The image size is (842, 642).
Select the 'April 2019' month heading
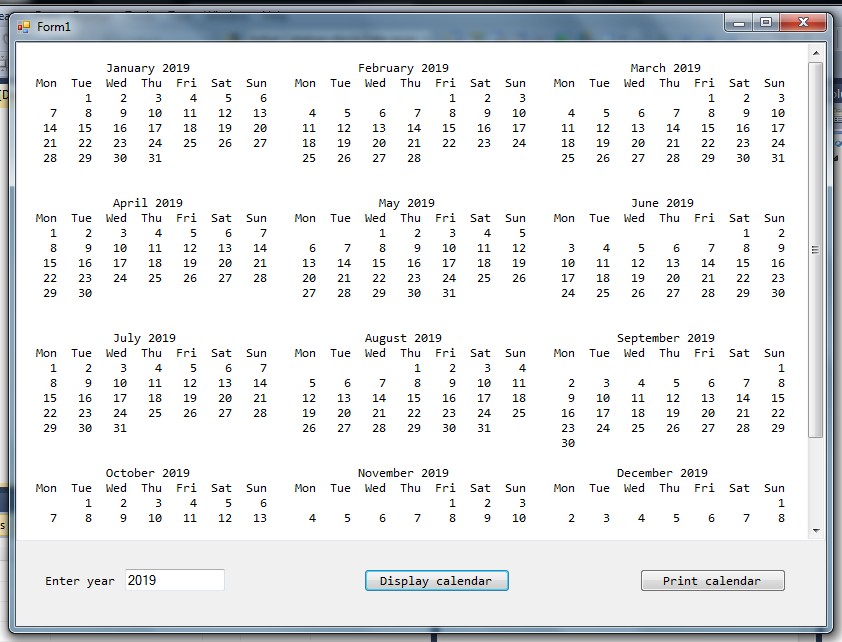tap(148, 203)
